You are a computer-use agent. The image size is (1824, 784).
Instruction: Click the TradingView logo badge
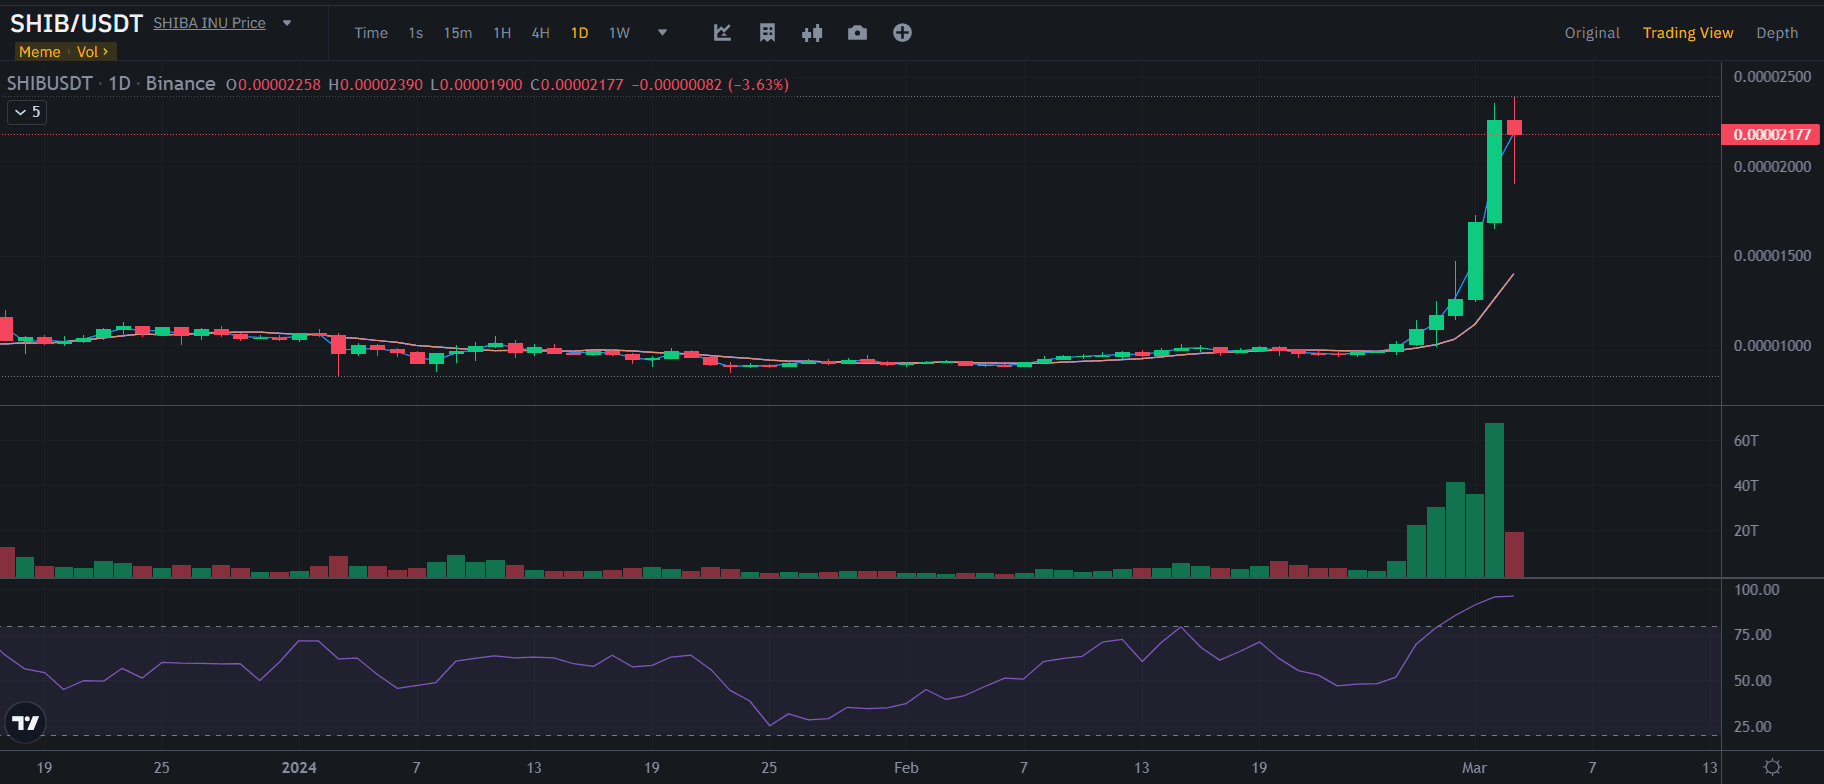[x=25, y=722]
